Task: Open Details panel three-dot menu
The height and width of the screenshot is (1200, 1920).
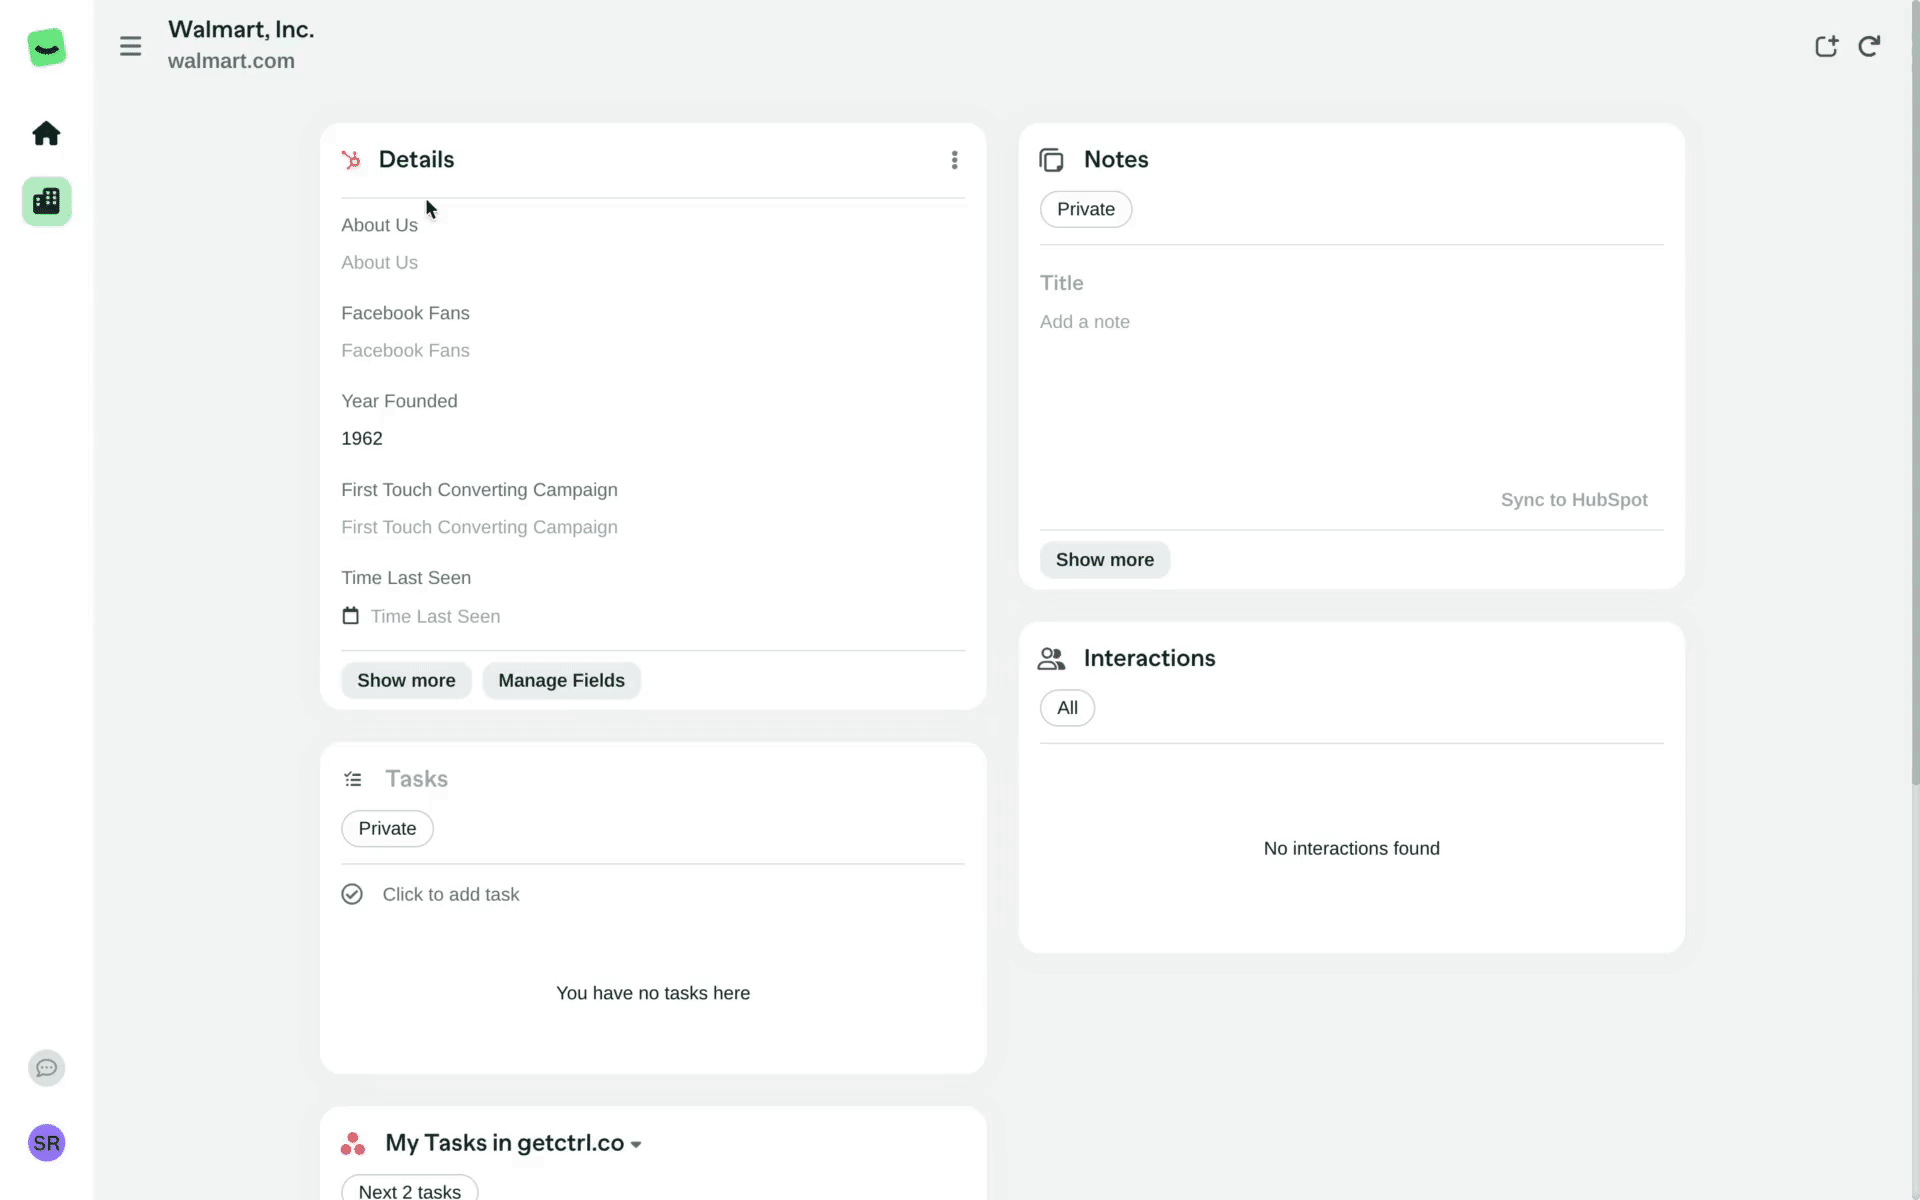Action: [954, 160]
